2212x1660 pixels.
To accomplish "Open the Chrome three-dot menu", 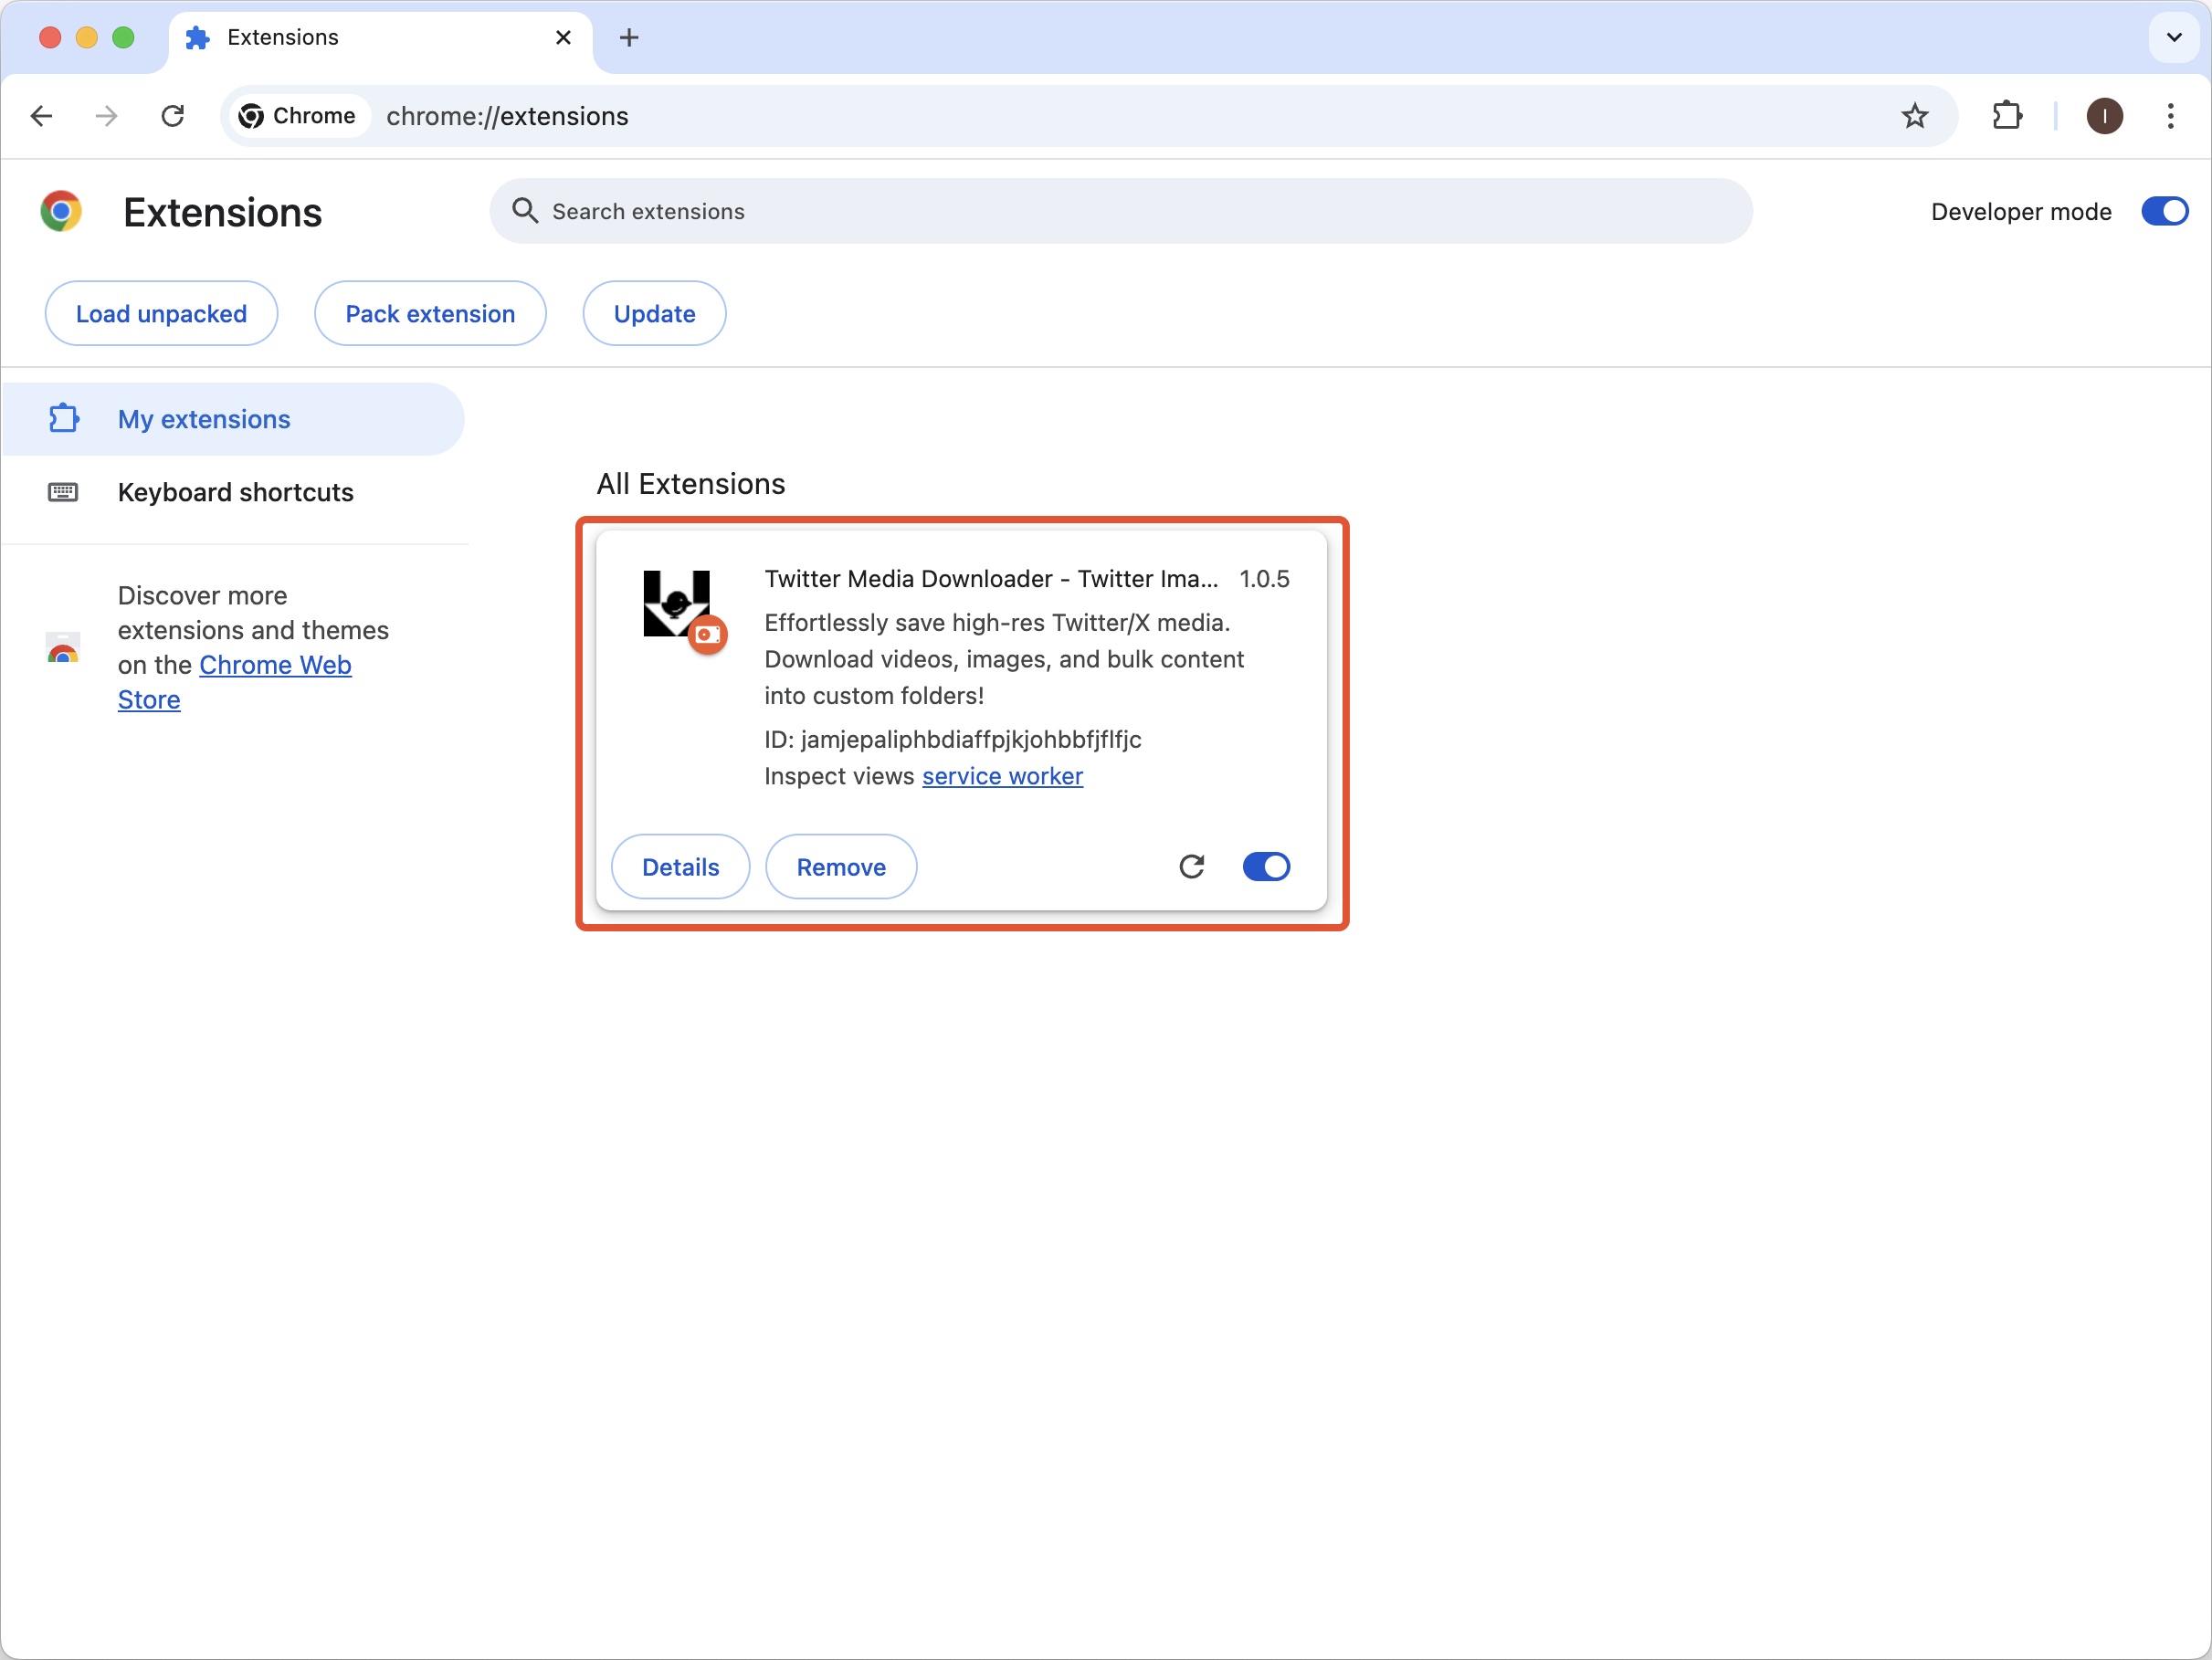I will [2170, 116].
